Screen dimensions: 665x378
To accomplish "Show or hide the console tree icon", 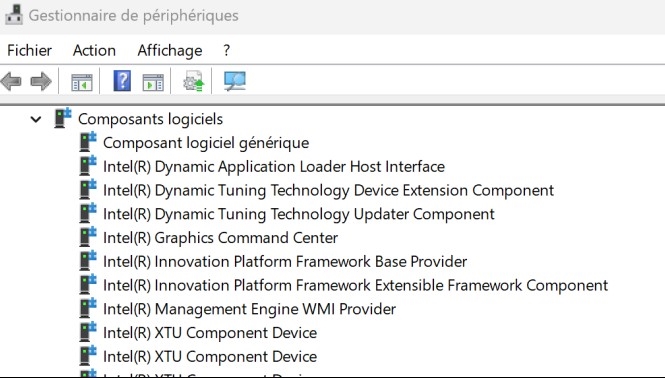I will [x=82, y=81].
